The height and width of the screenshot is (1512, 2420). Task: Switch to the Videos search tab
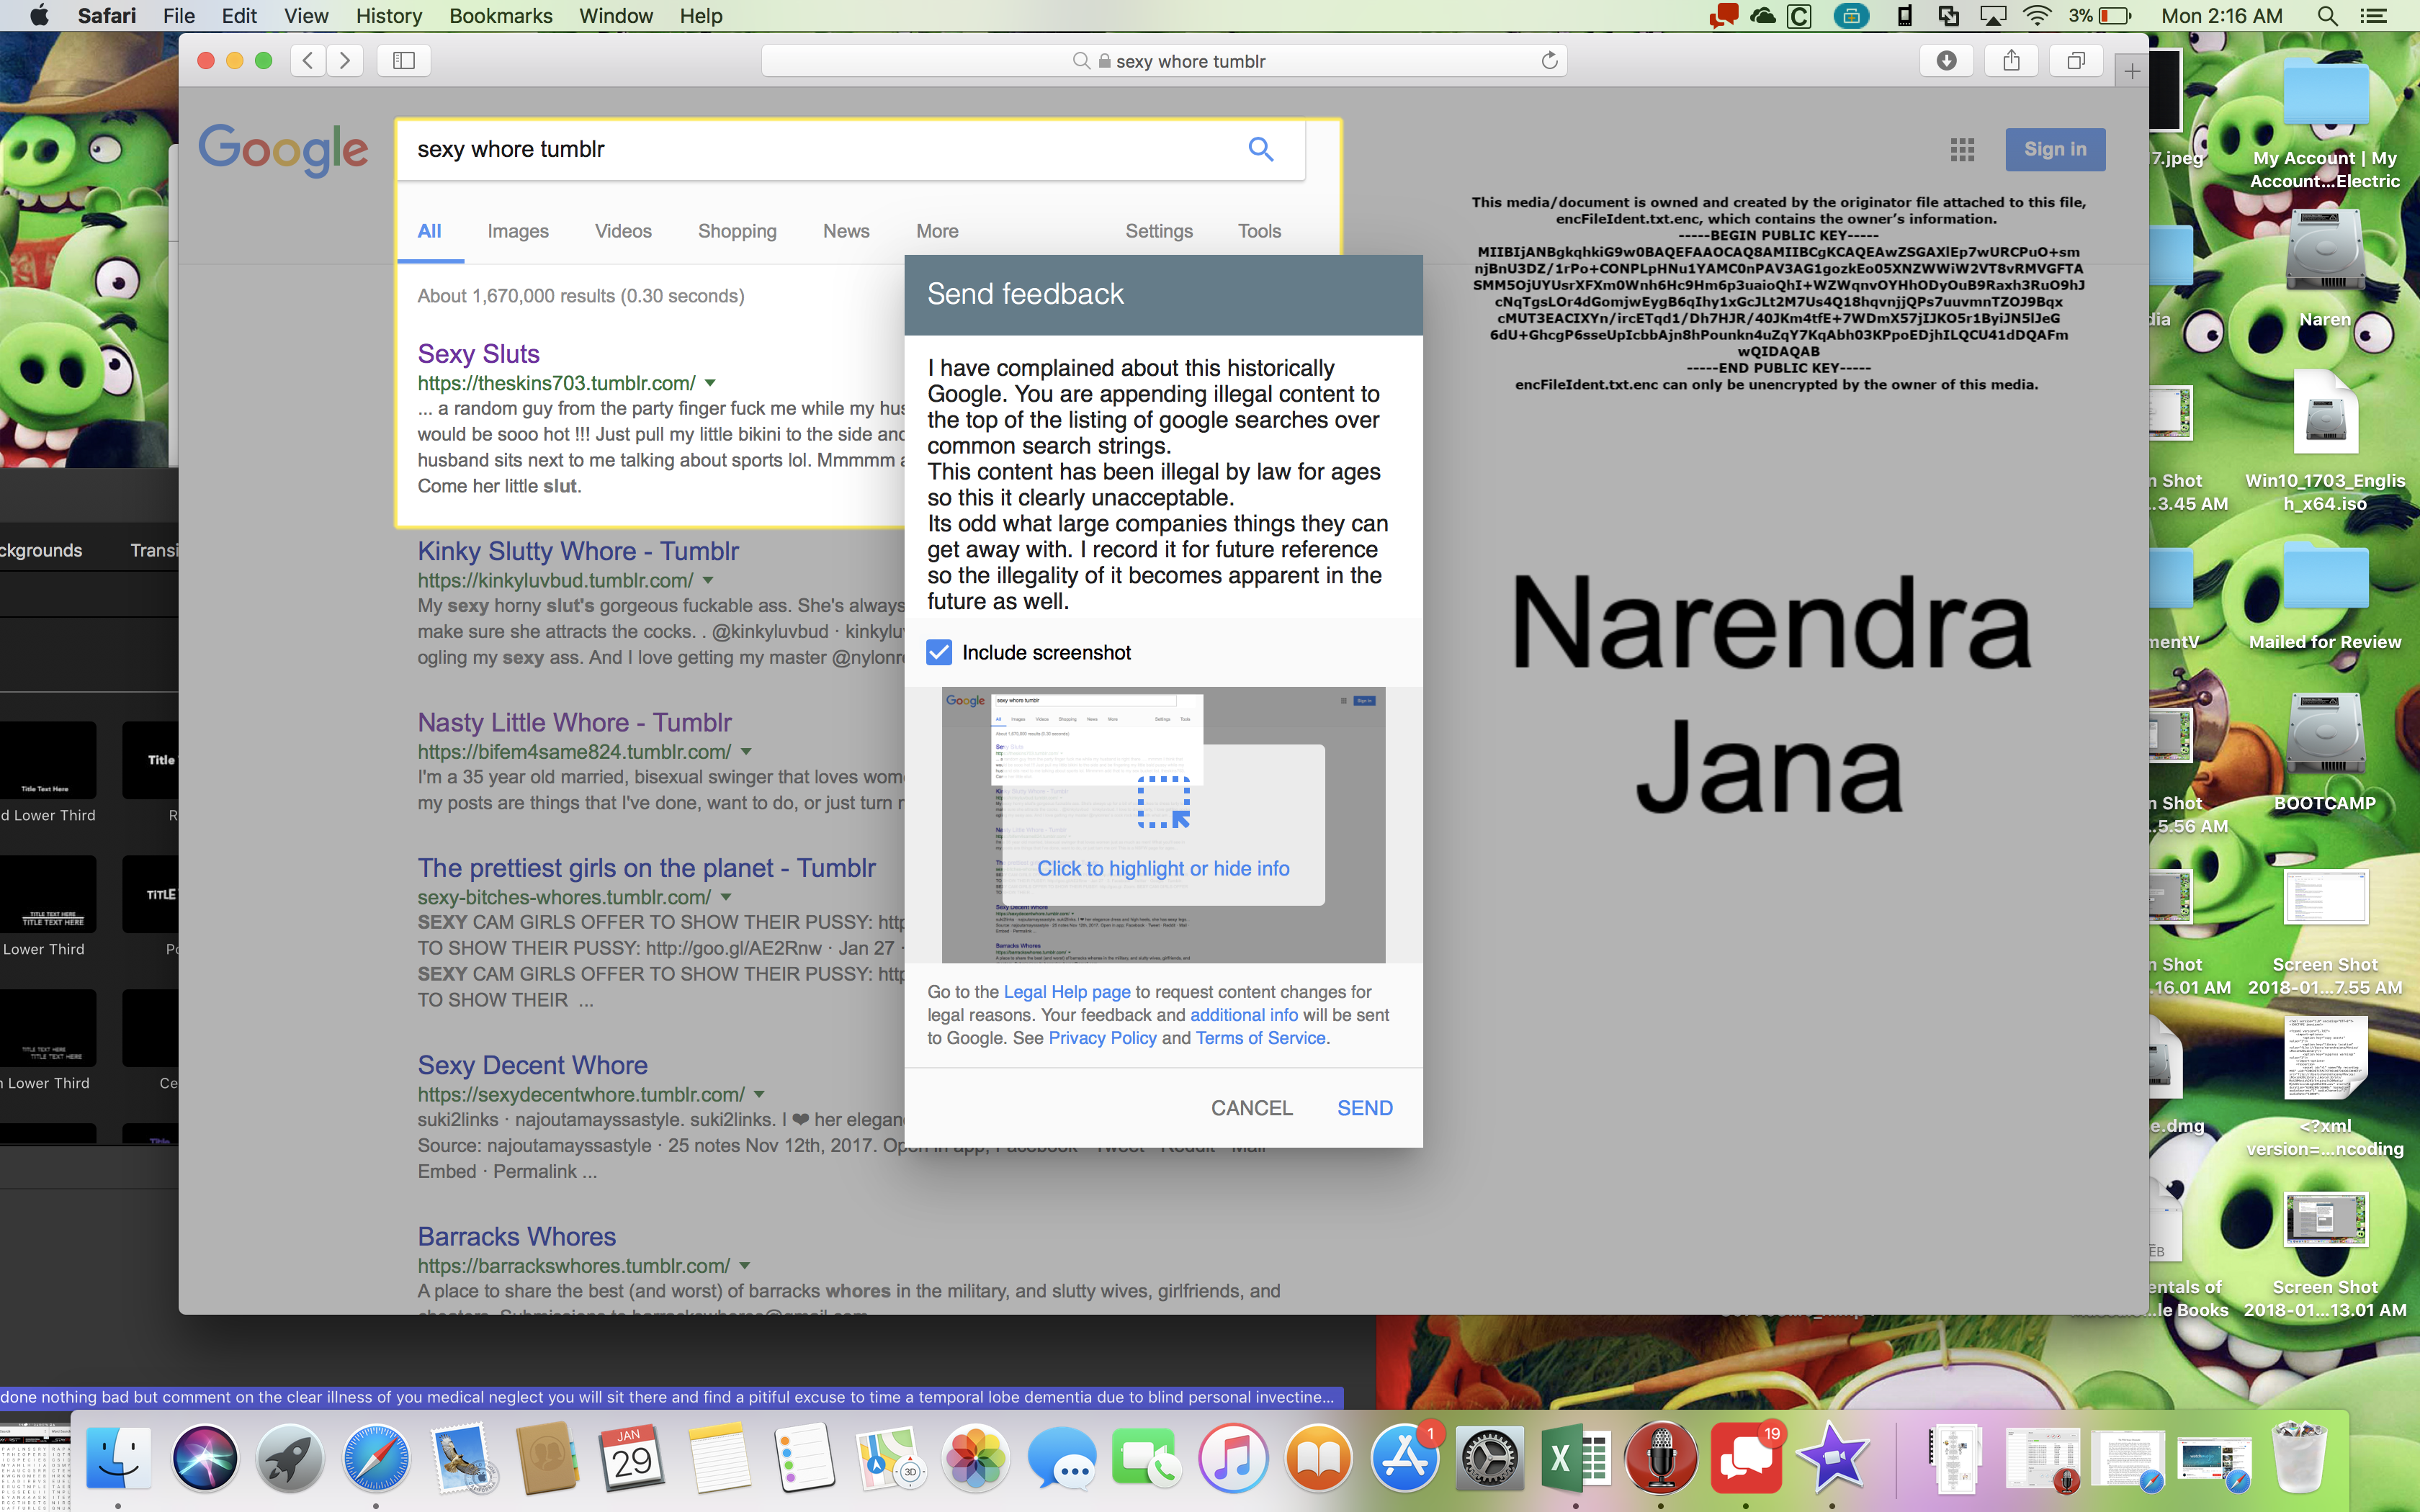point(622,231)
